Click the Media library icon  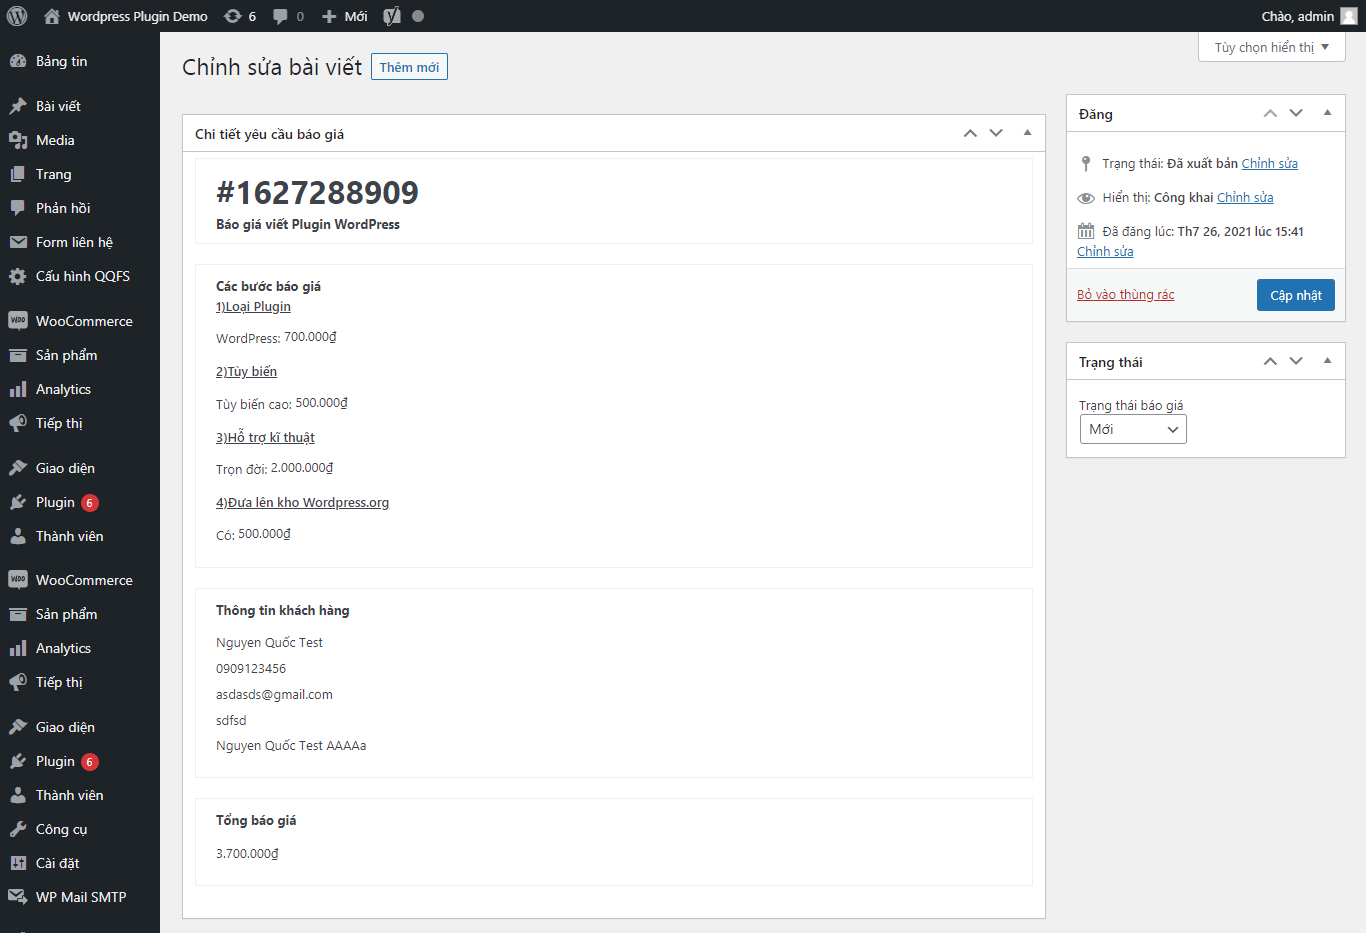click(x=18, y=140)
